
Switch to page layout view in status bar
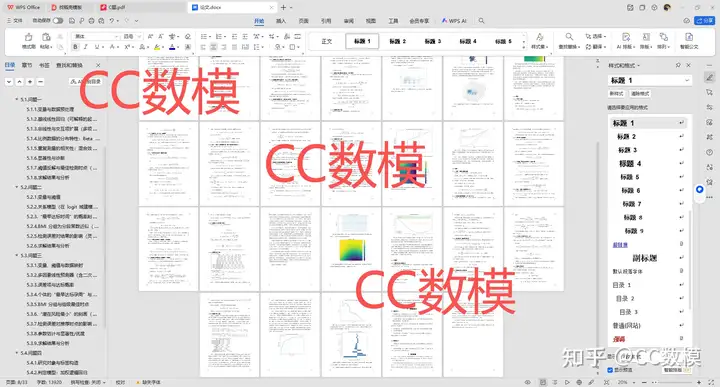click(x=543, y=382)
